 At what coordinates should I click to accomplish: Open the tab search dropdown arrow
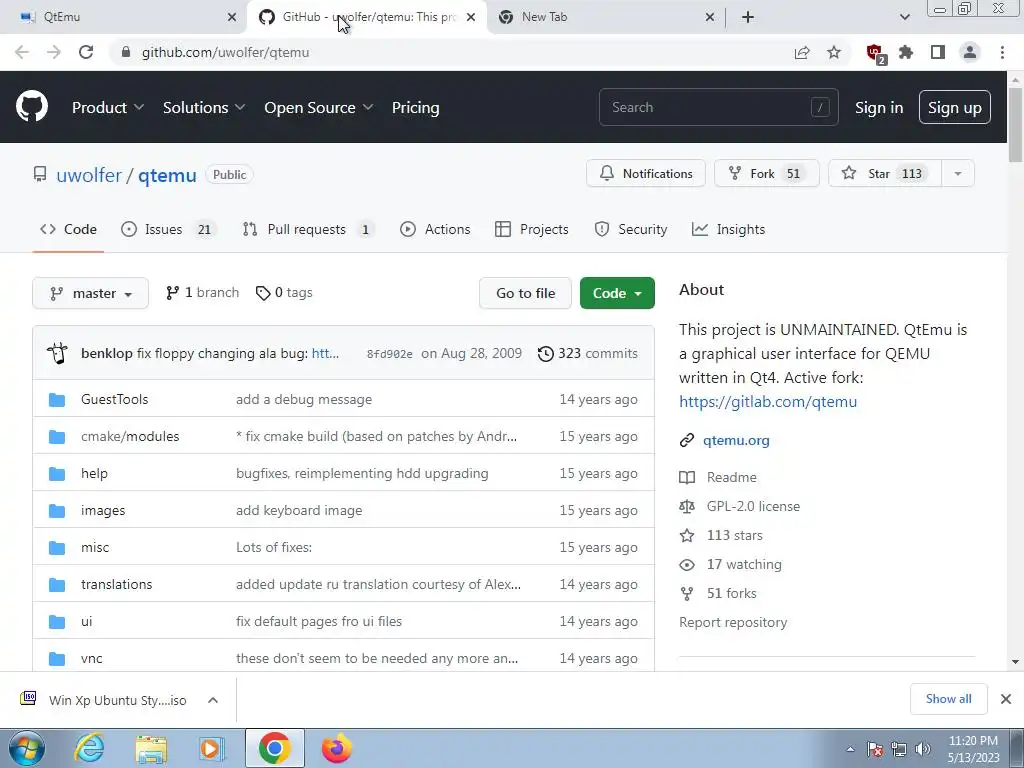[x=904, y=17]
